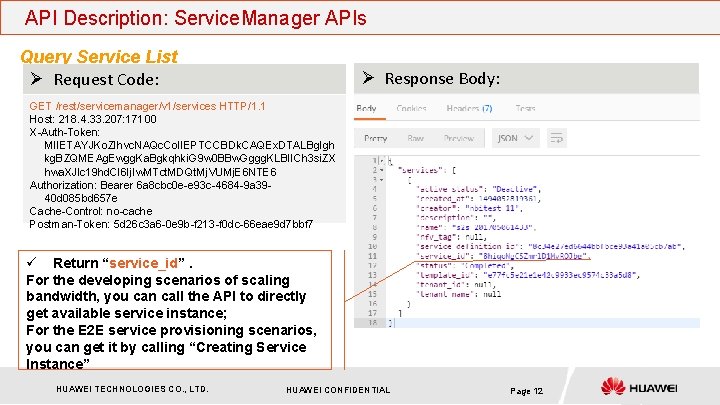Click the "status" line in the response

point(465,266)
